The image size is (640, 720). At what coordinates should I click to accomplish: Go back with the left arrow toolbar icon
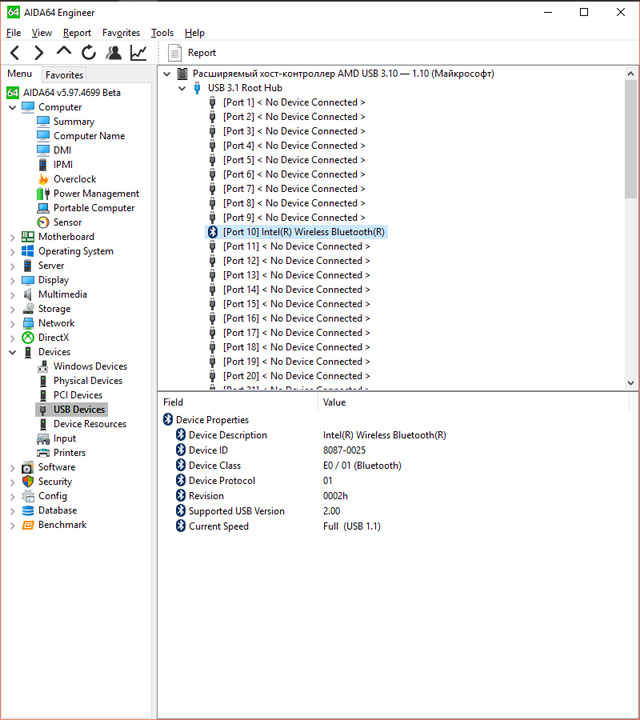(x=15, y=53)
